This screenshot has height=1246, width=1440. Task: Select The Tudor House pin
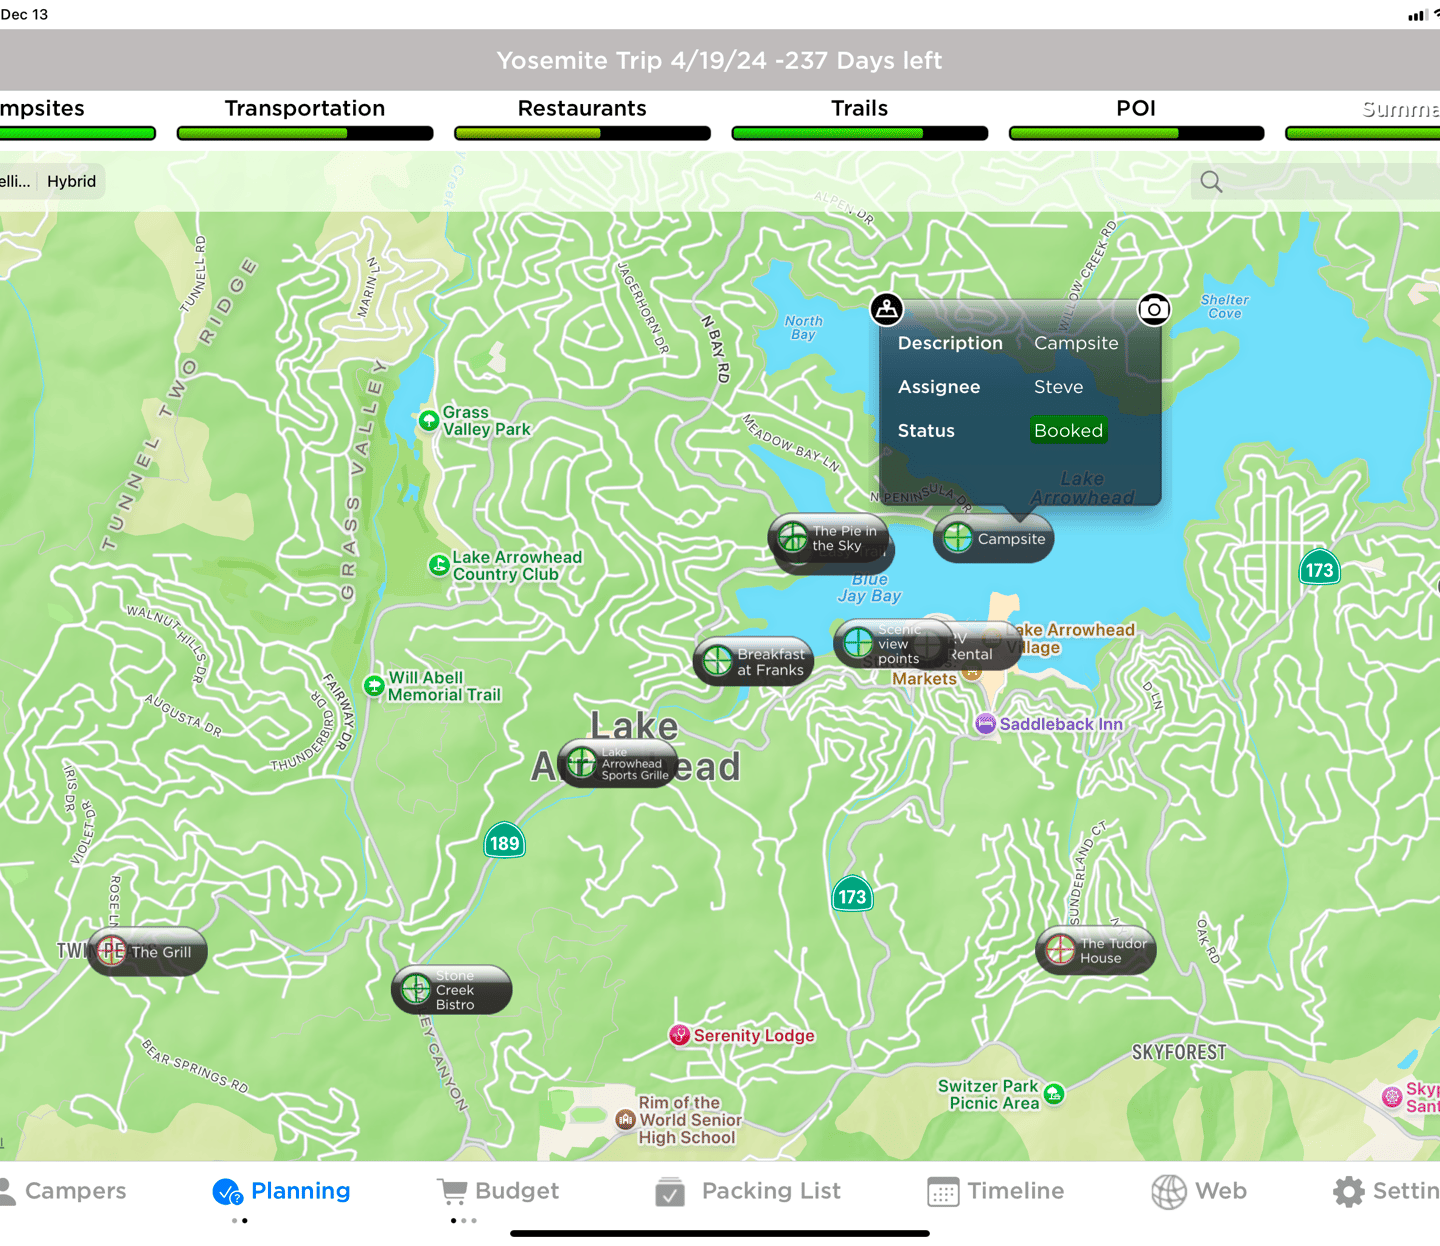(1096, 951)
